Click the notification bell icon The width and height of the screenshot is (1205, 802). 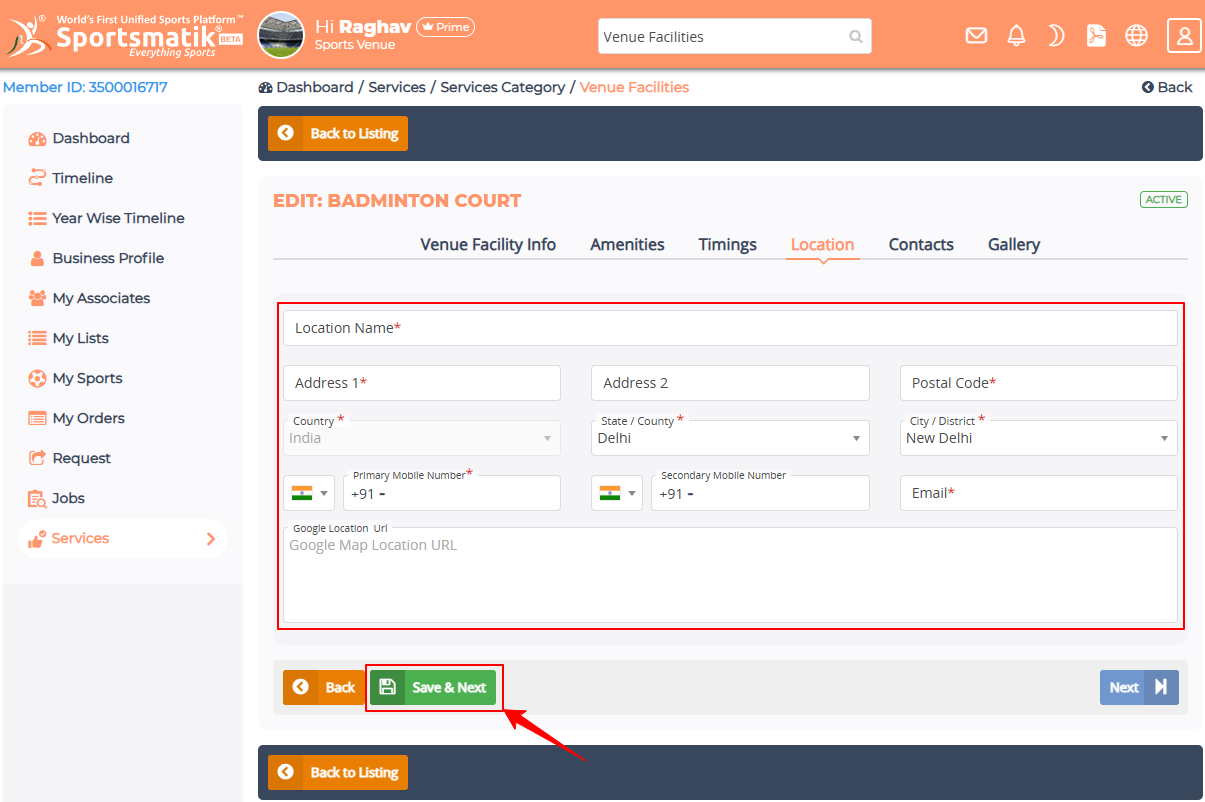click(x=1016, y=36)
